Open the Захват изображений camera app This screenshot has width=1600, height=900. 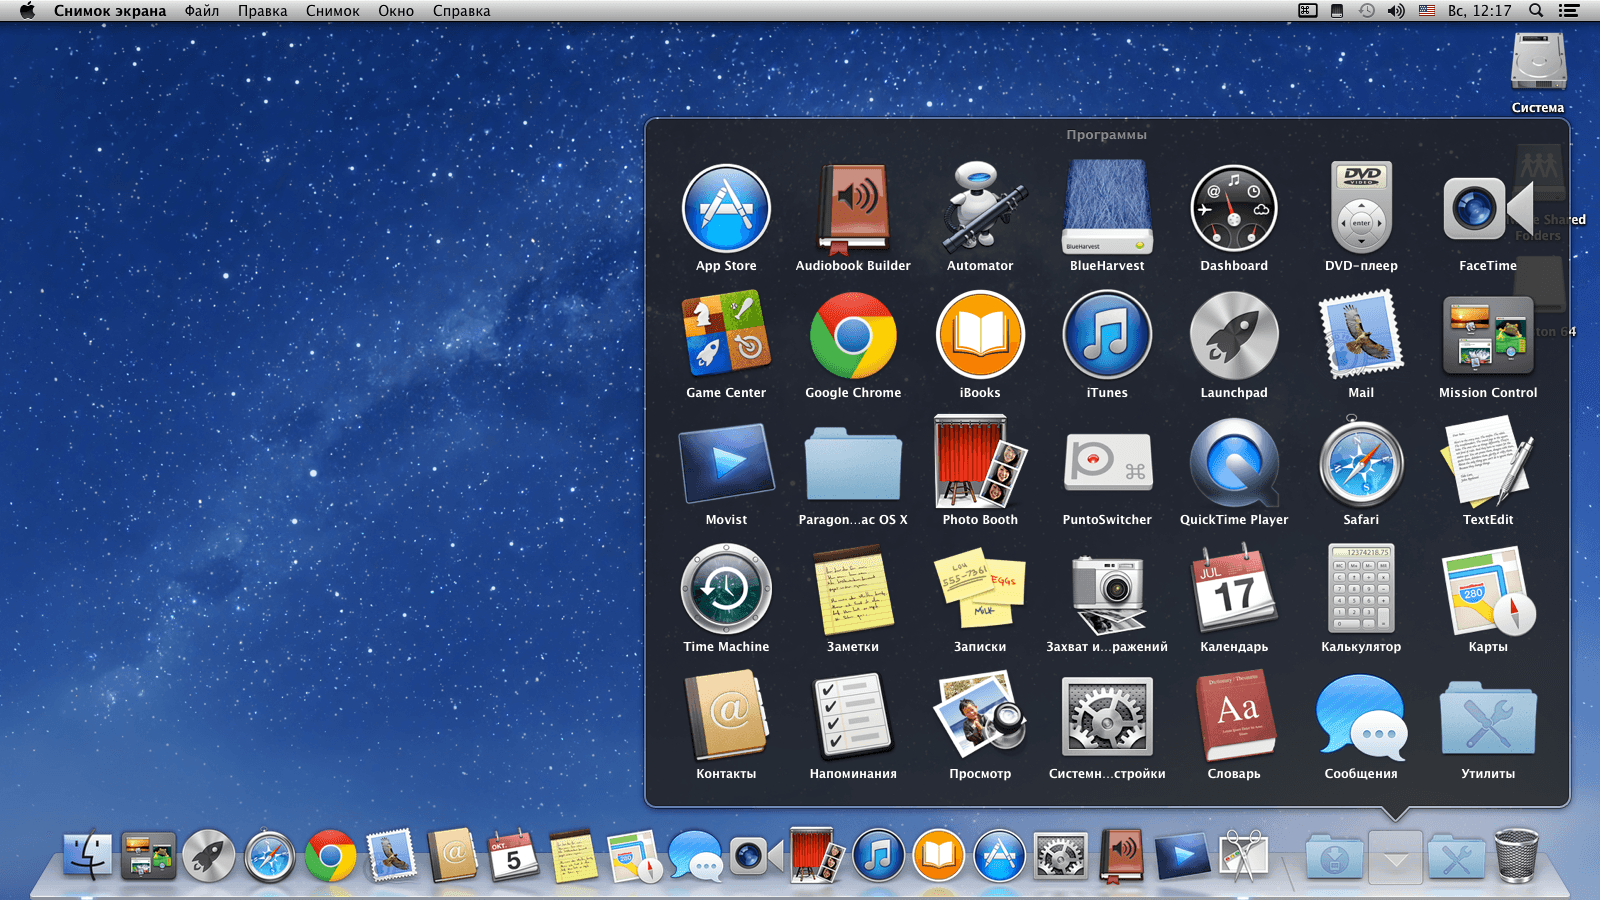(x=1107, y=594)
